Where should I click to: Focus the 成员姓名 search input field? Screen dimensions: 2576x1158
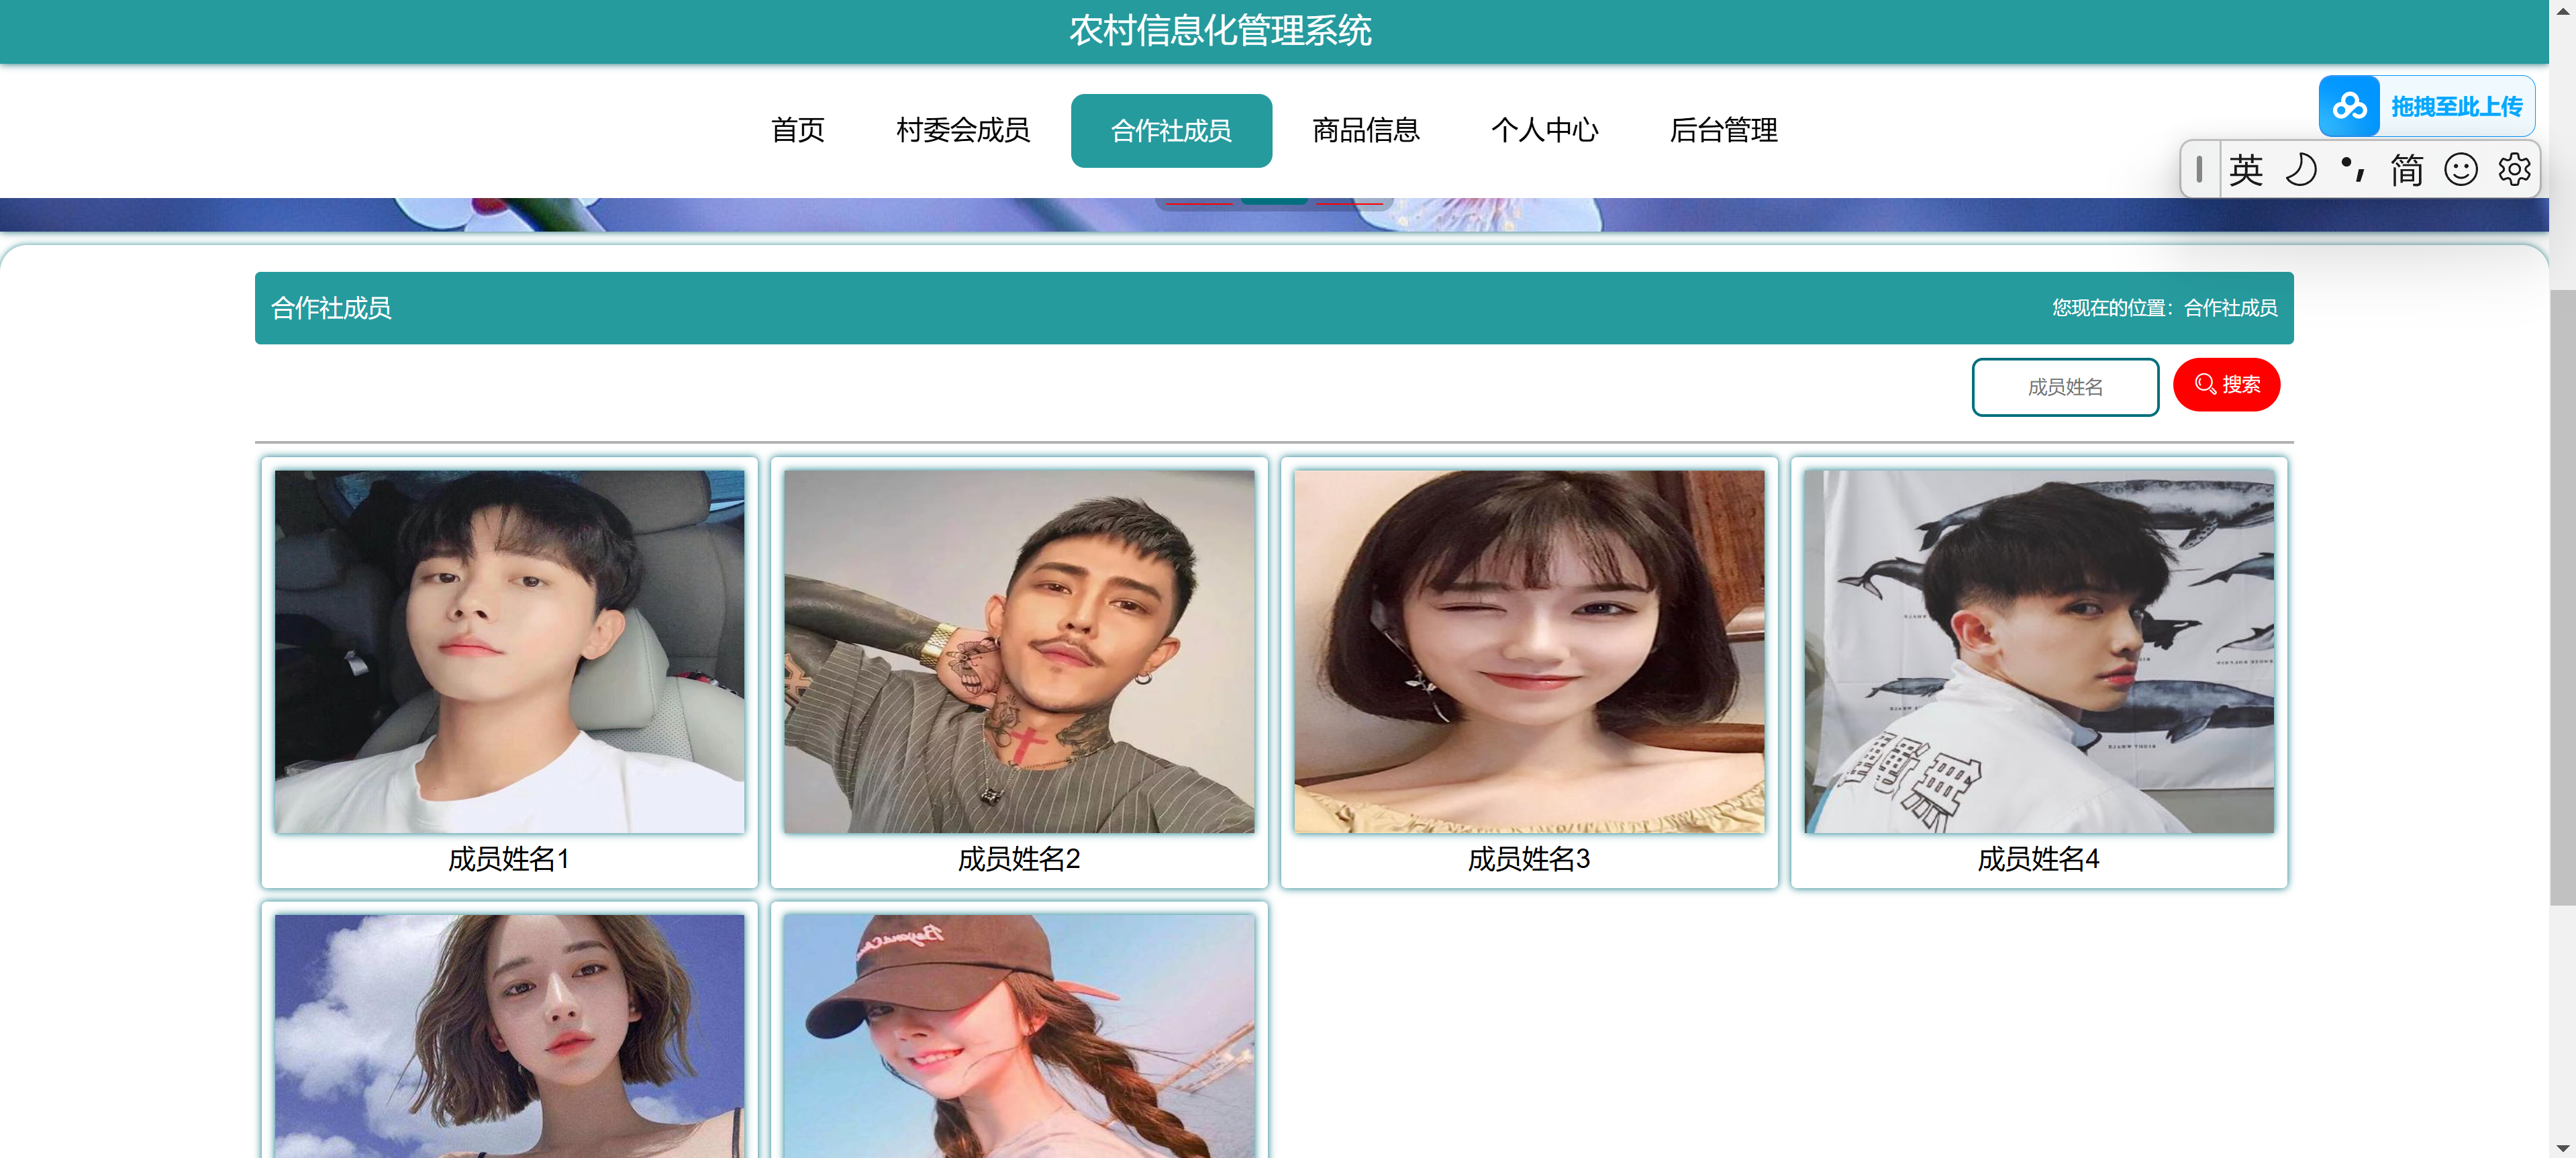point(2064,387)
